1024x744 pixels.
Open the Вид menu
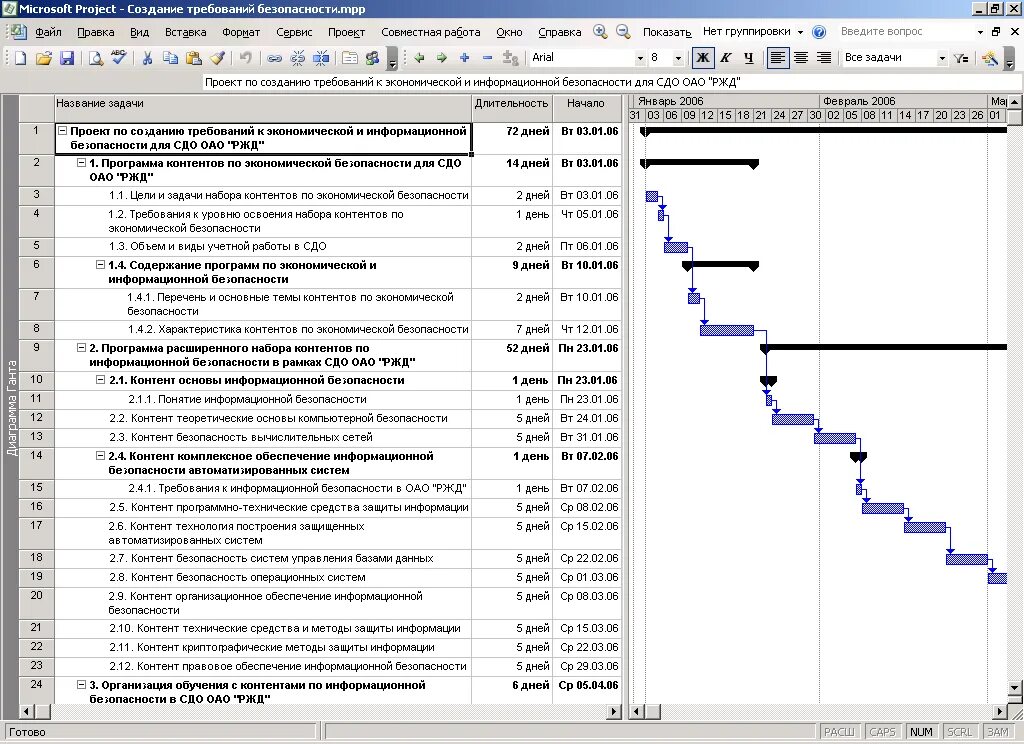[x=139, y=32]
